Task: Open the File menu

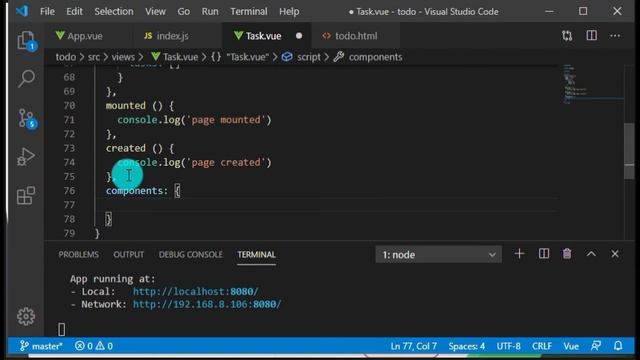Action: pyautogui.click(x=47, y=11)
